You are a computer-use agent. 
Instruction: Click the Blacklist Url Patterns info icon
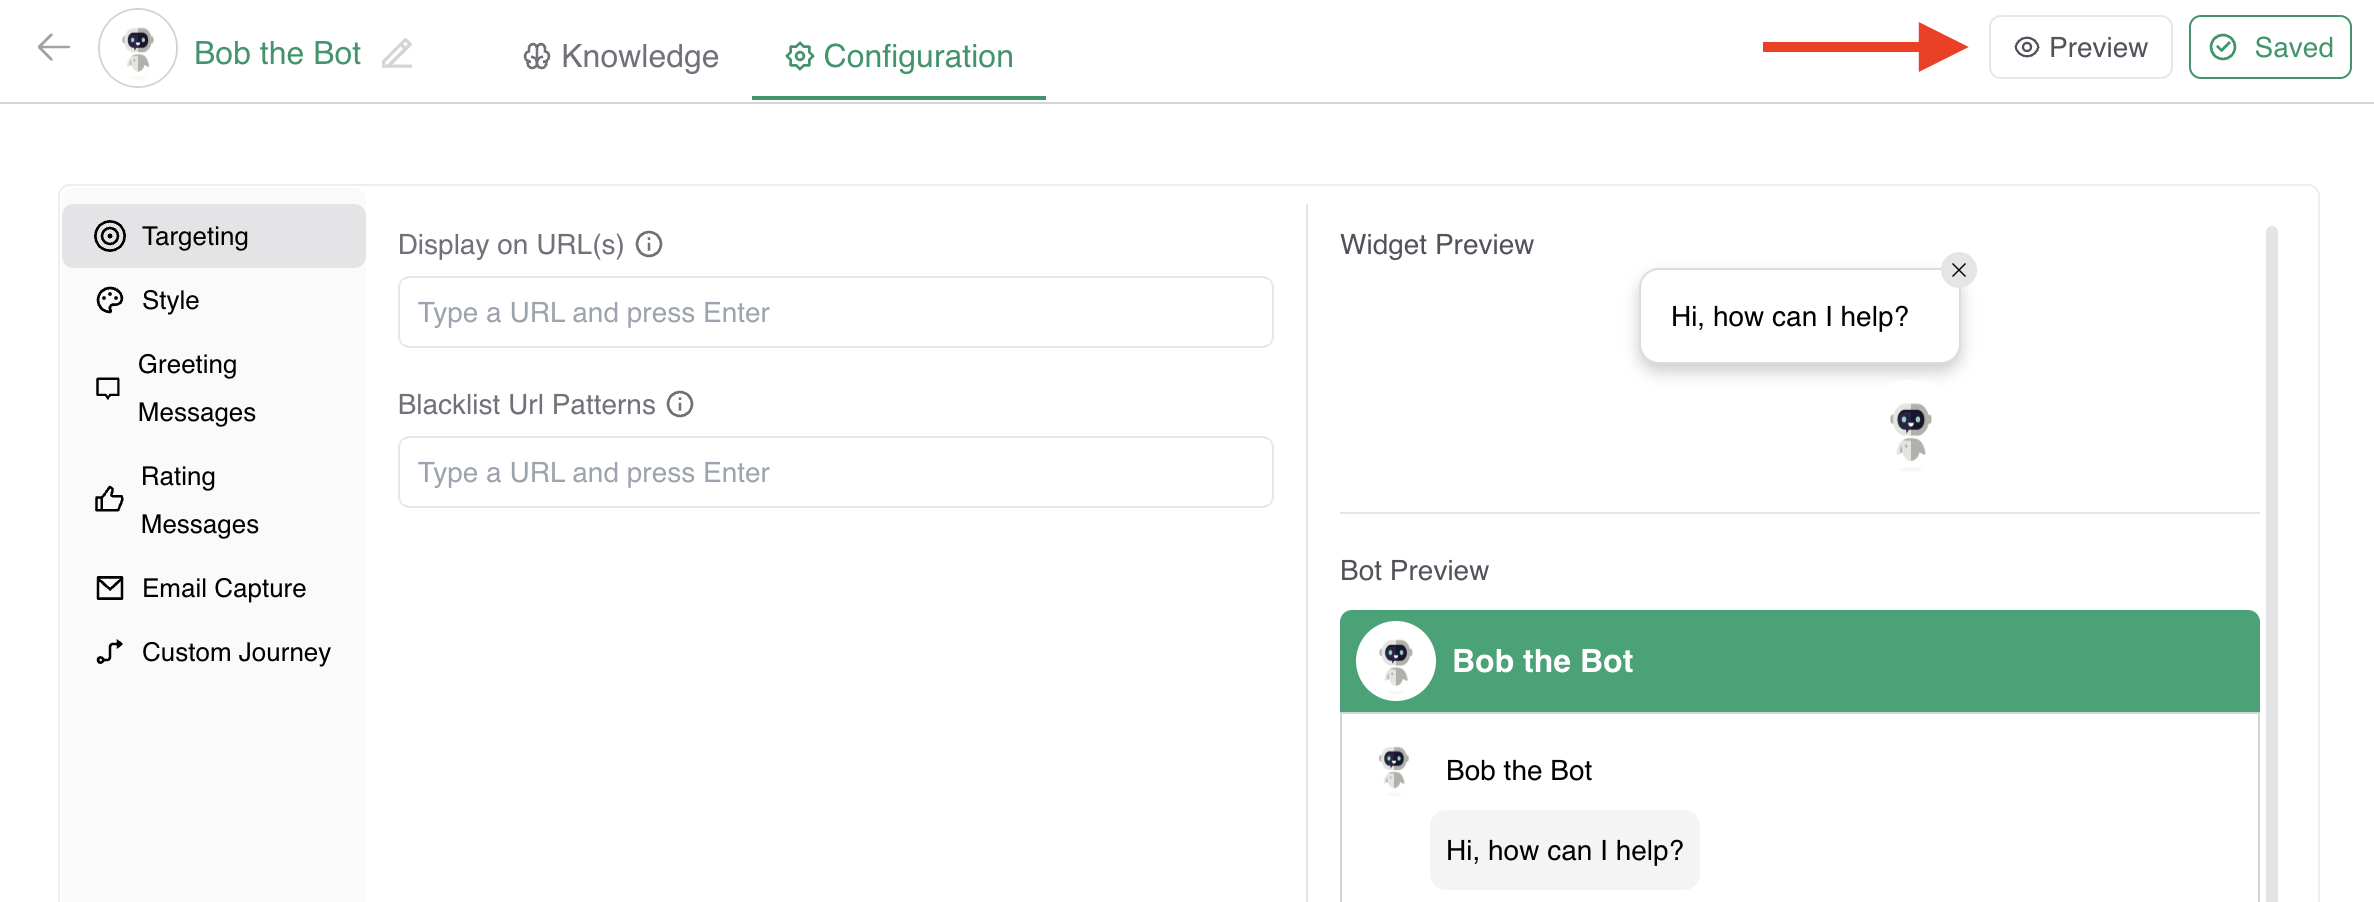tap(680, 404)
